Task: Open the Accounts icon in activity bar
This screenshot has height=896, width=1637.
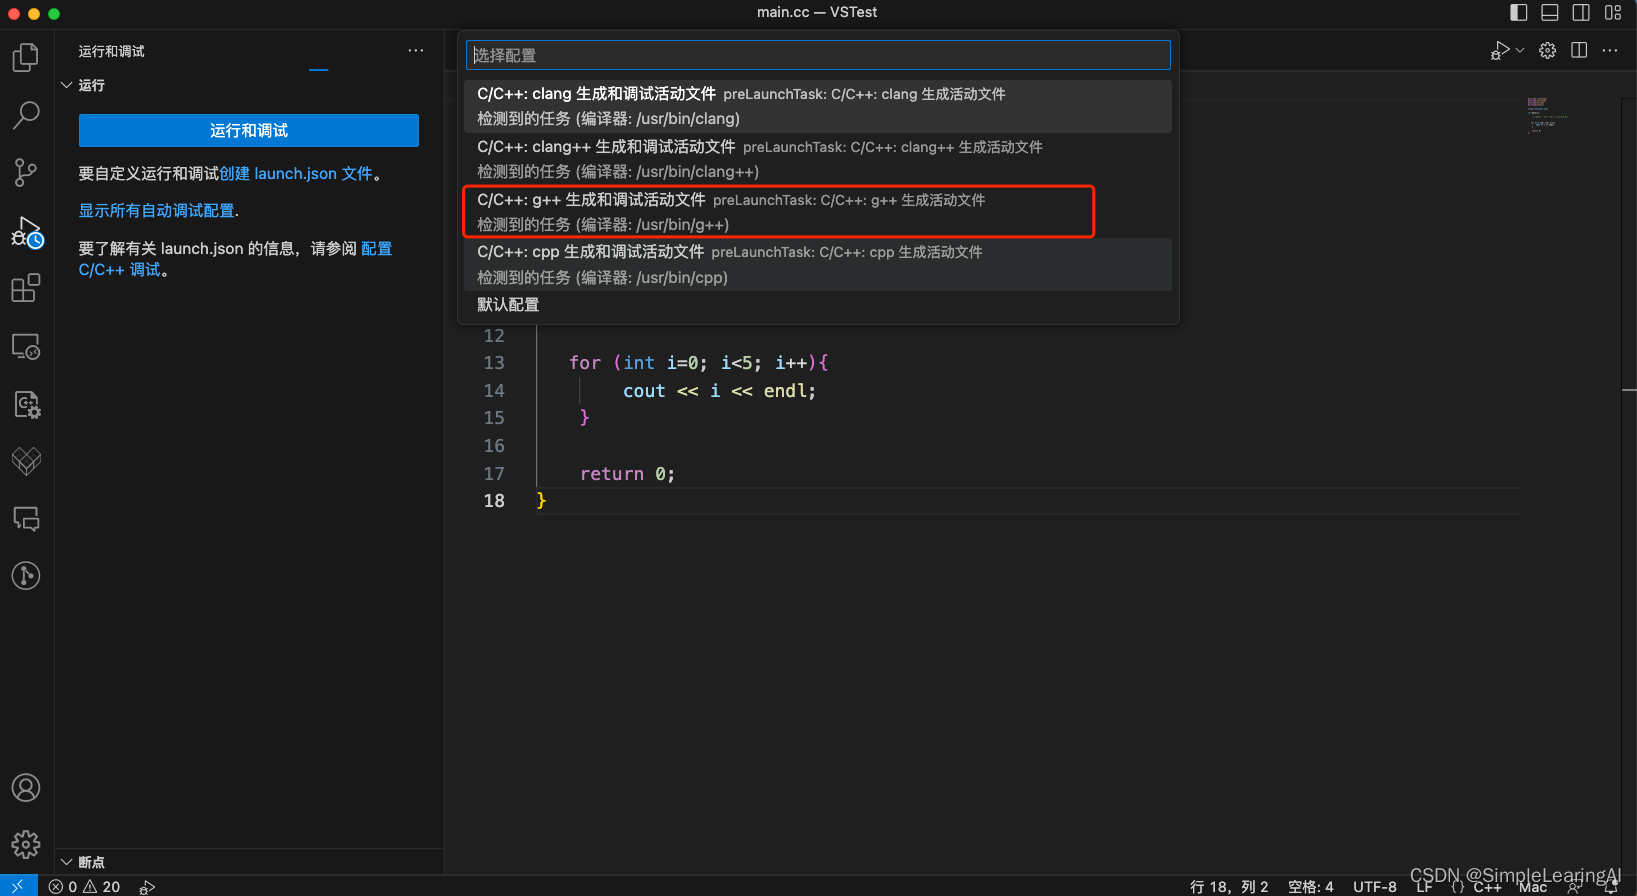Action: (26, 788)
